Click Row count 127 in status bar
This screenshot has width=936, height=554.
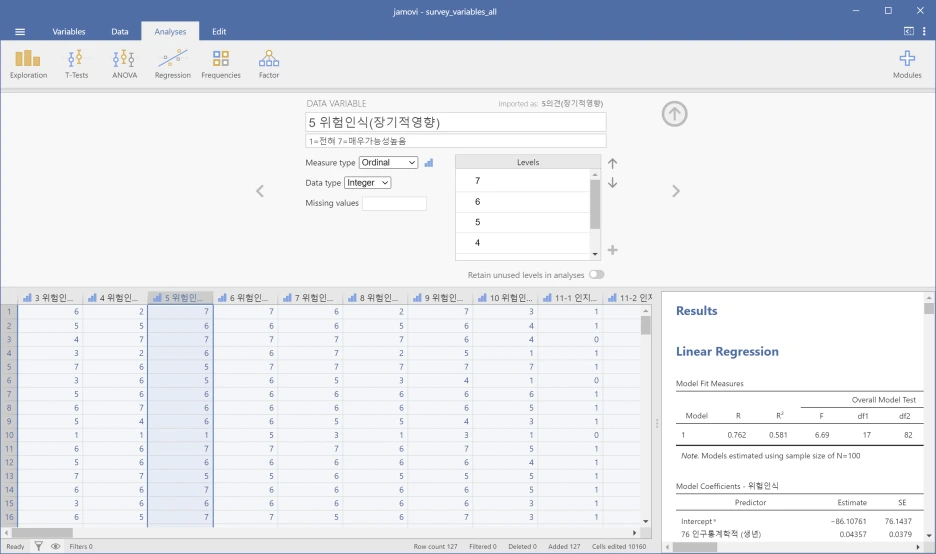(435, 546)
